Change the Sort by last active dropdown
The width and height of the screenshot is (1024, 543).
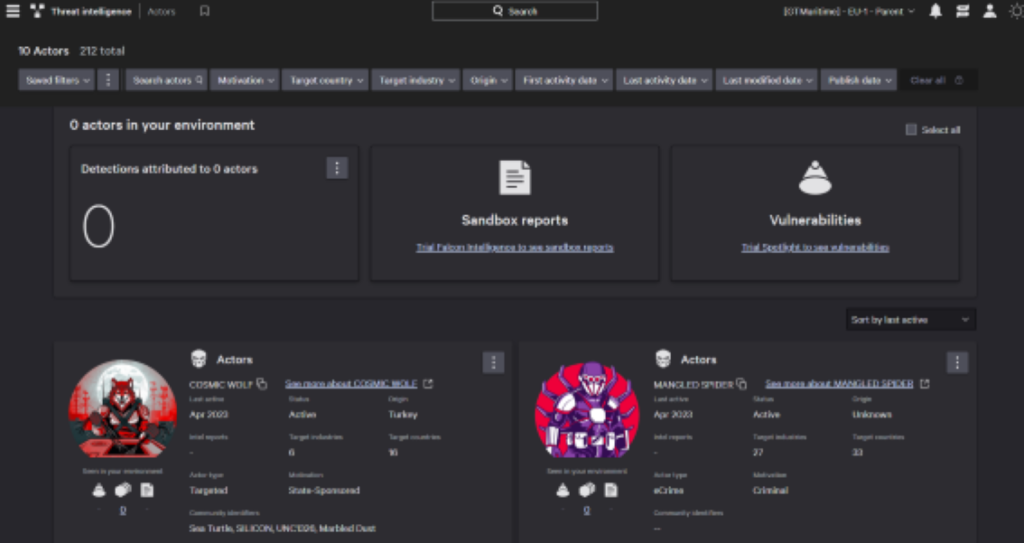pyautogui.click(x=910, y=320)
